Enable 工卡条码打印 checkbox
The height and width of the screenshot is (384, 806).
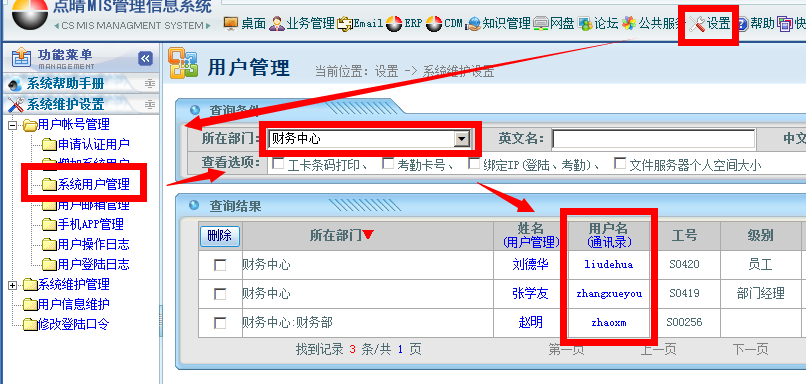pyautogui.click(x=278, y=163)
